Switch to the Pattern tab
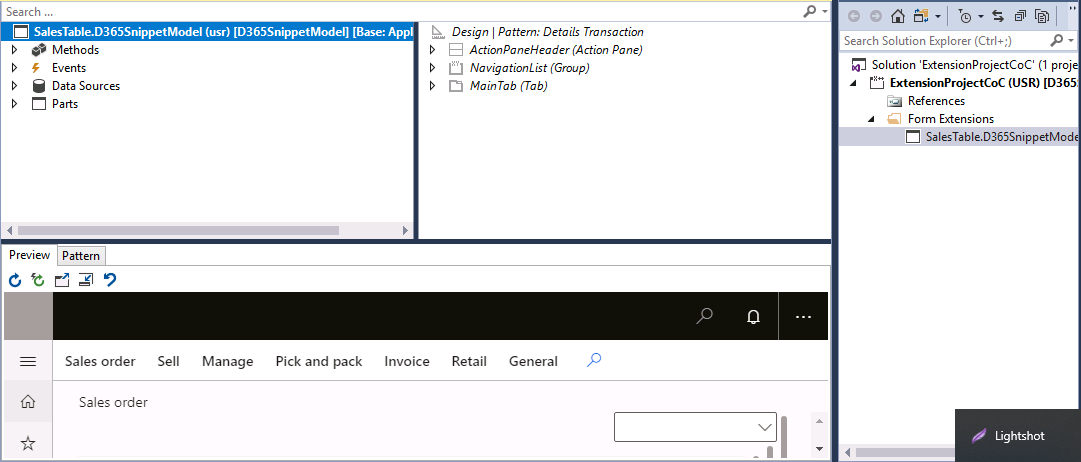The height and width of the screenshot is (462, 1081). click(x=81, y=256)
